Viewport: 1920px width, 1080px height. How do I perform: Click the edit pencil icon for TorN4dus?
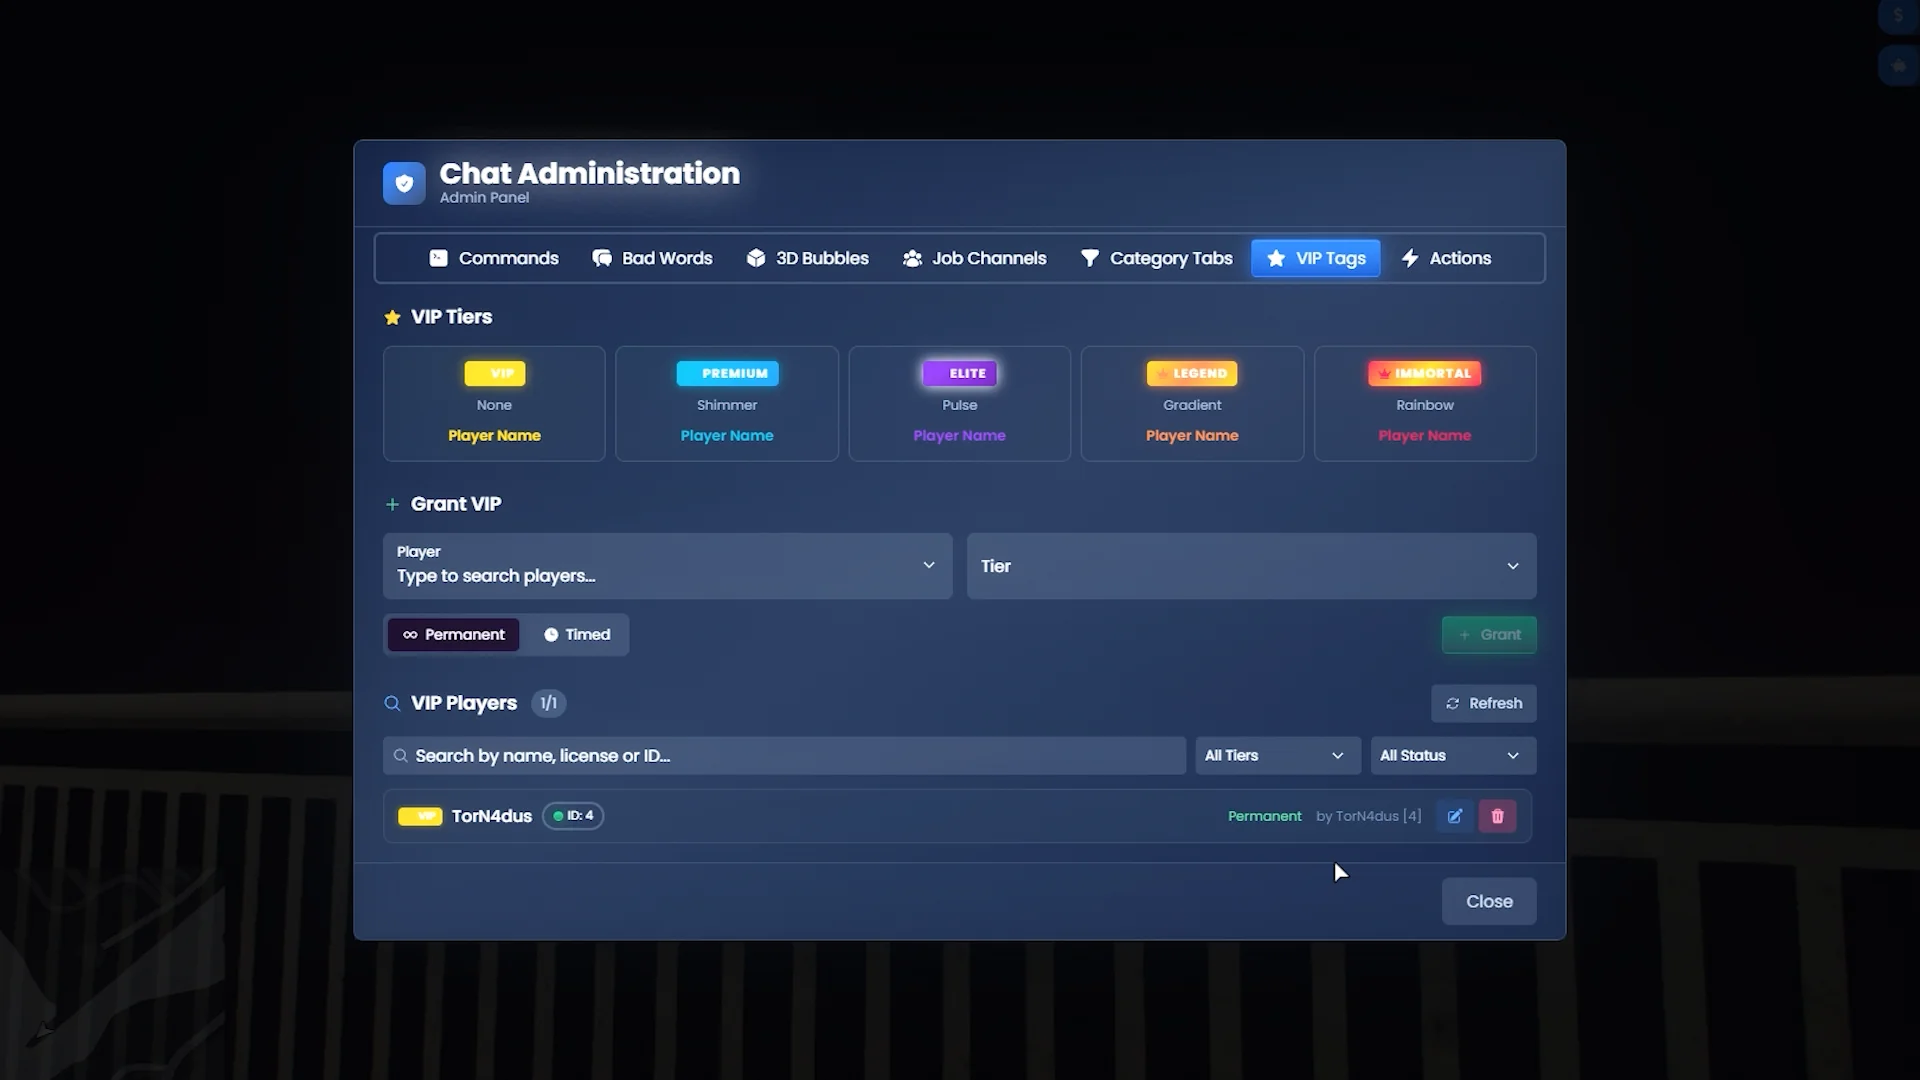pyautogui.click(x=1454, y=816)
